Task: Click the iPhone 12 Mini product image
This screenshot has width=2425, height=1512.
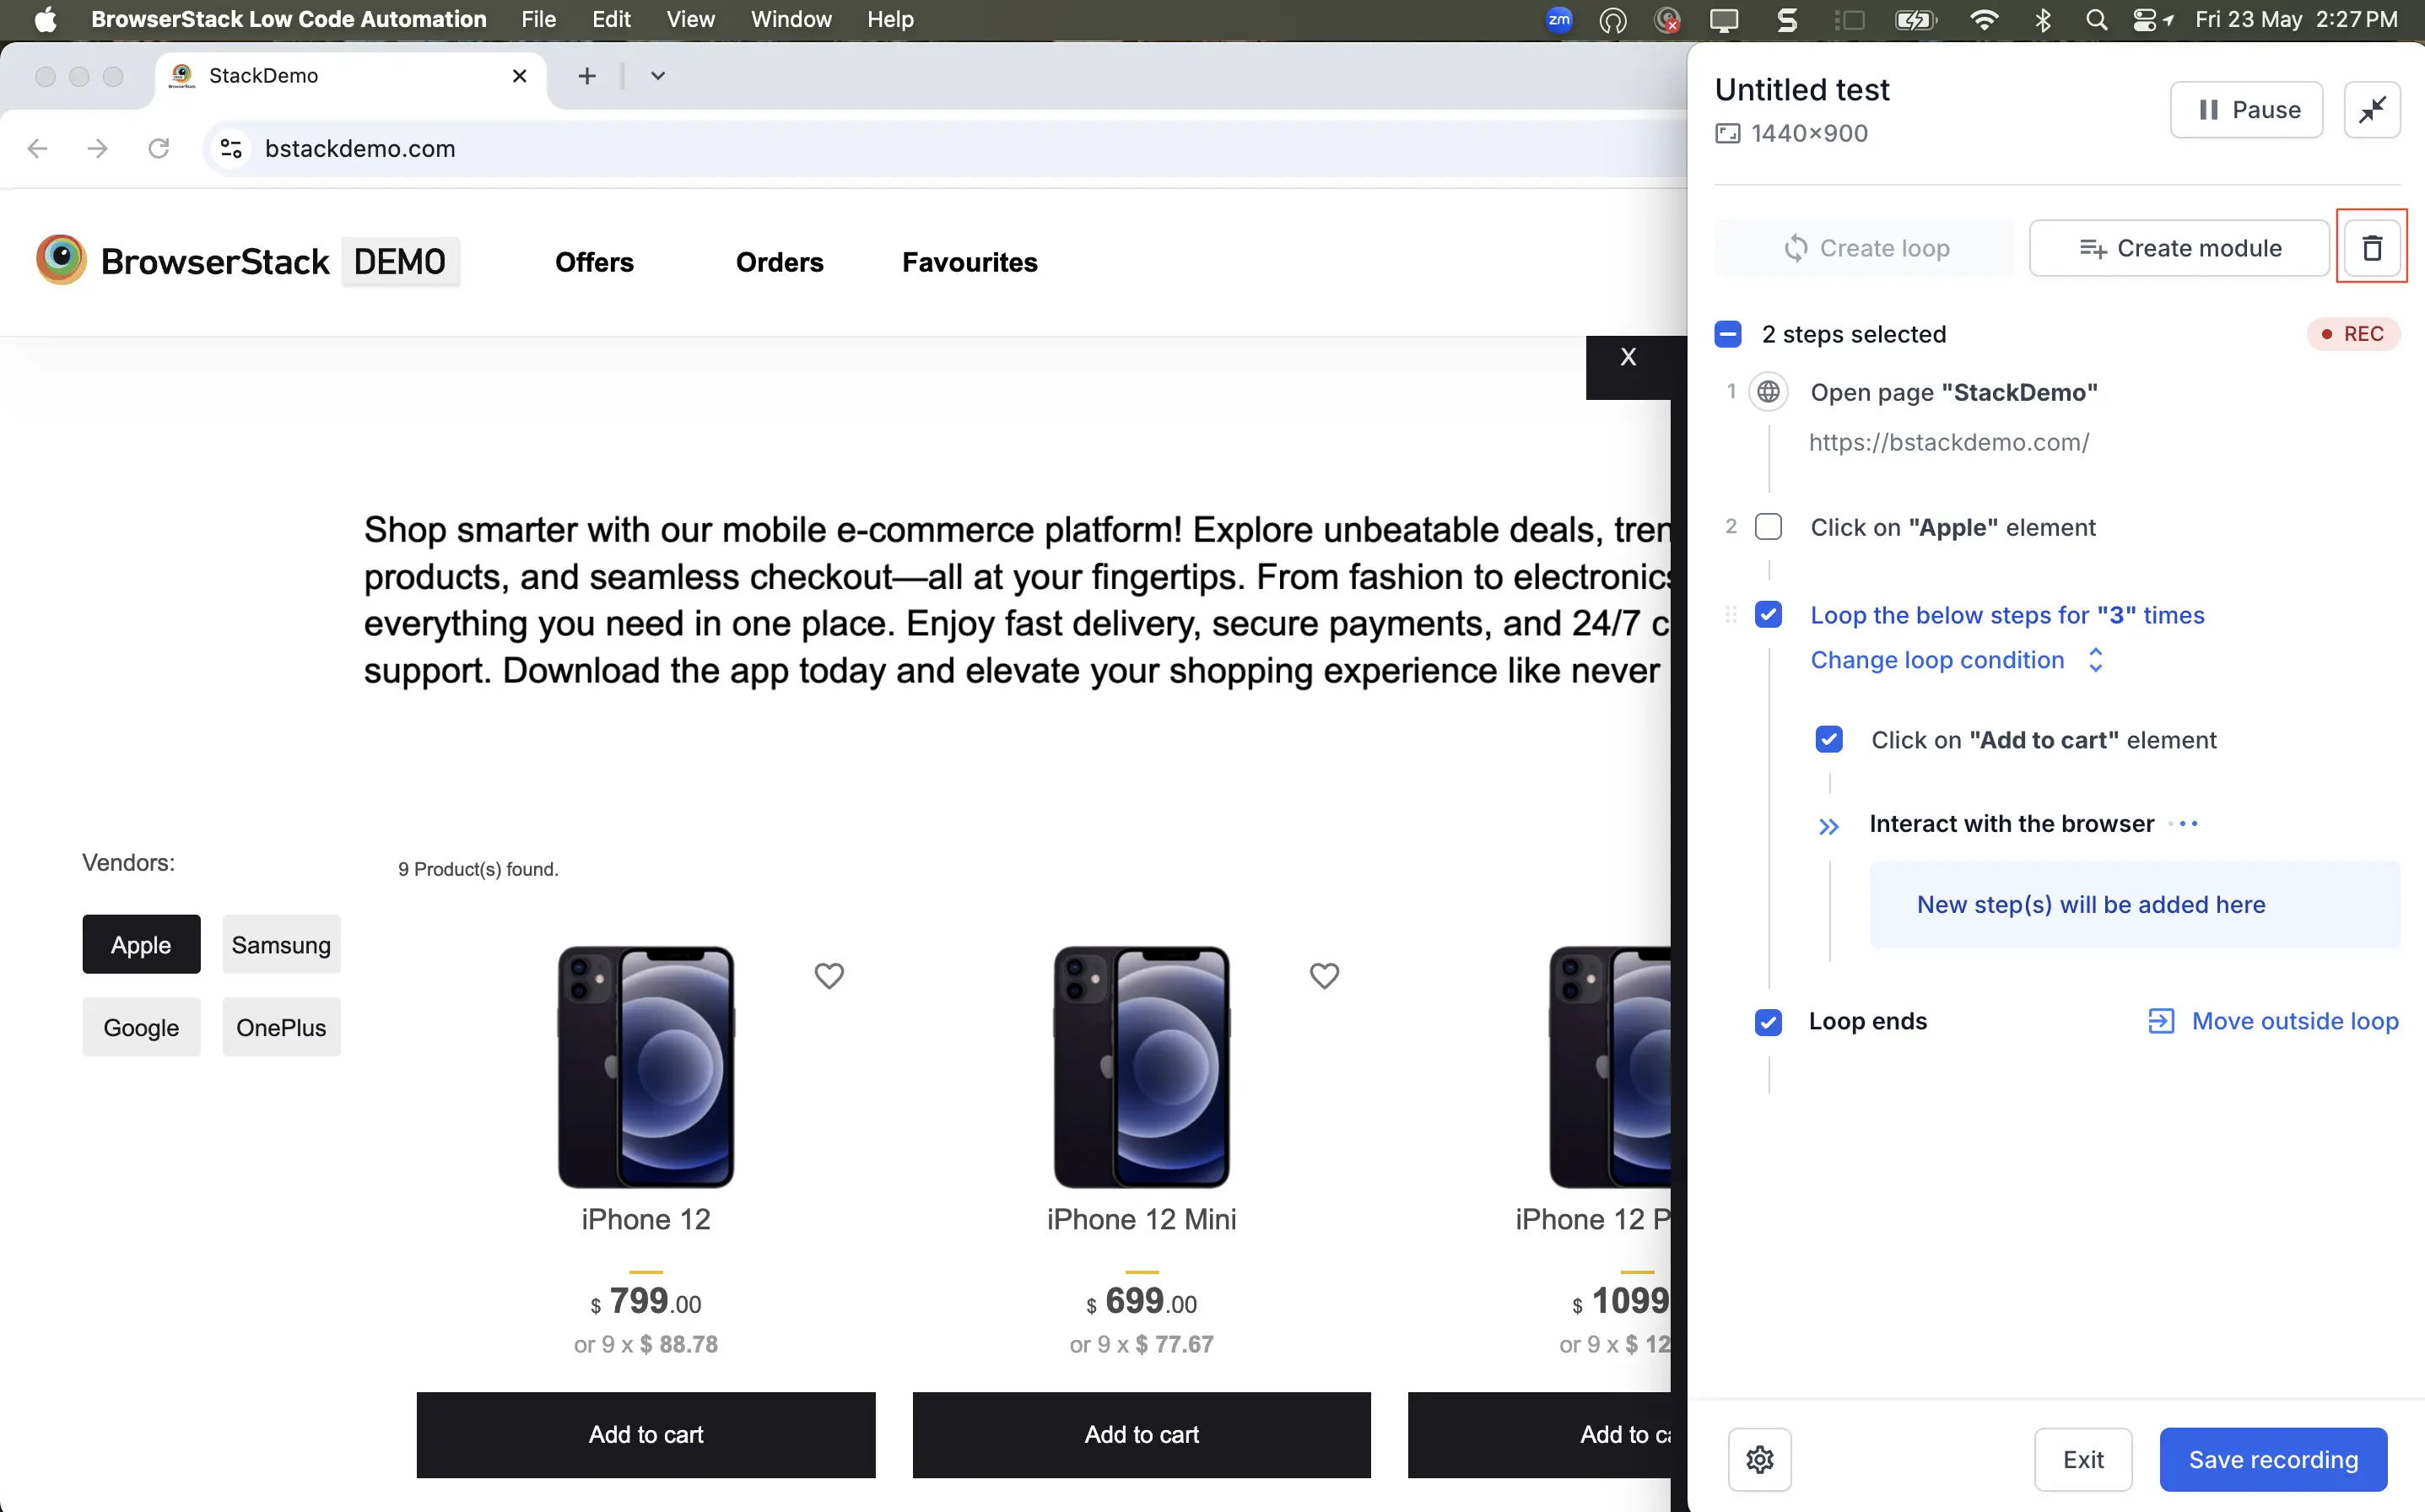Action: click(x=1141, y=1066)
